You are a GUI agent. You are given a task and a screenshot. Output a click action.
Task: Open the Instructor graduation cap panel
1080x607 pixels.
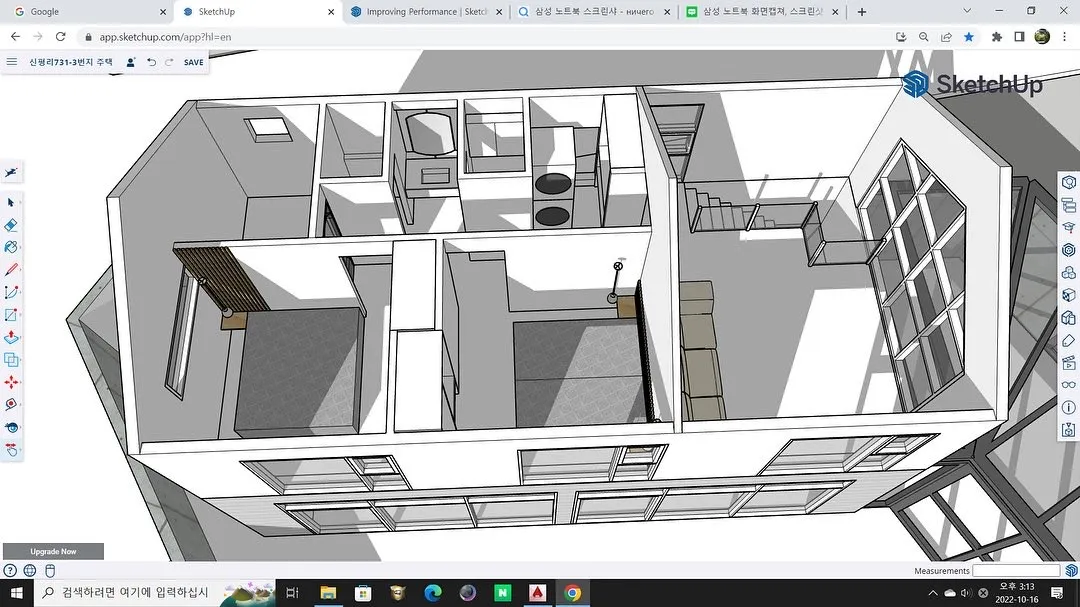tap(1069, 227)
